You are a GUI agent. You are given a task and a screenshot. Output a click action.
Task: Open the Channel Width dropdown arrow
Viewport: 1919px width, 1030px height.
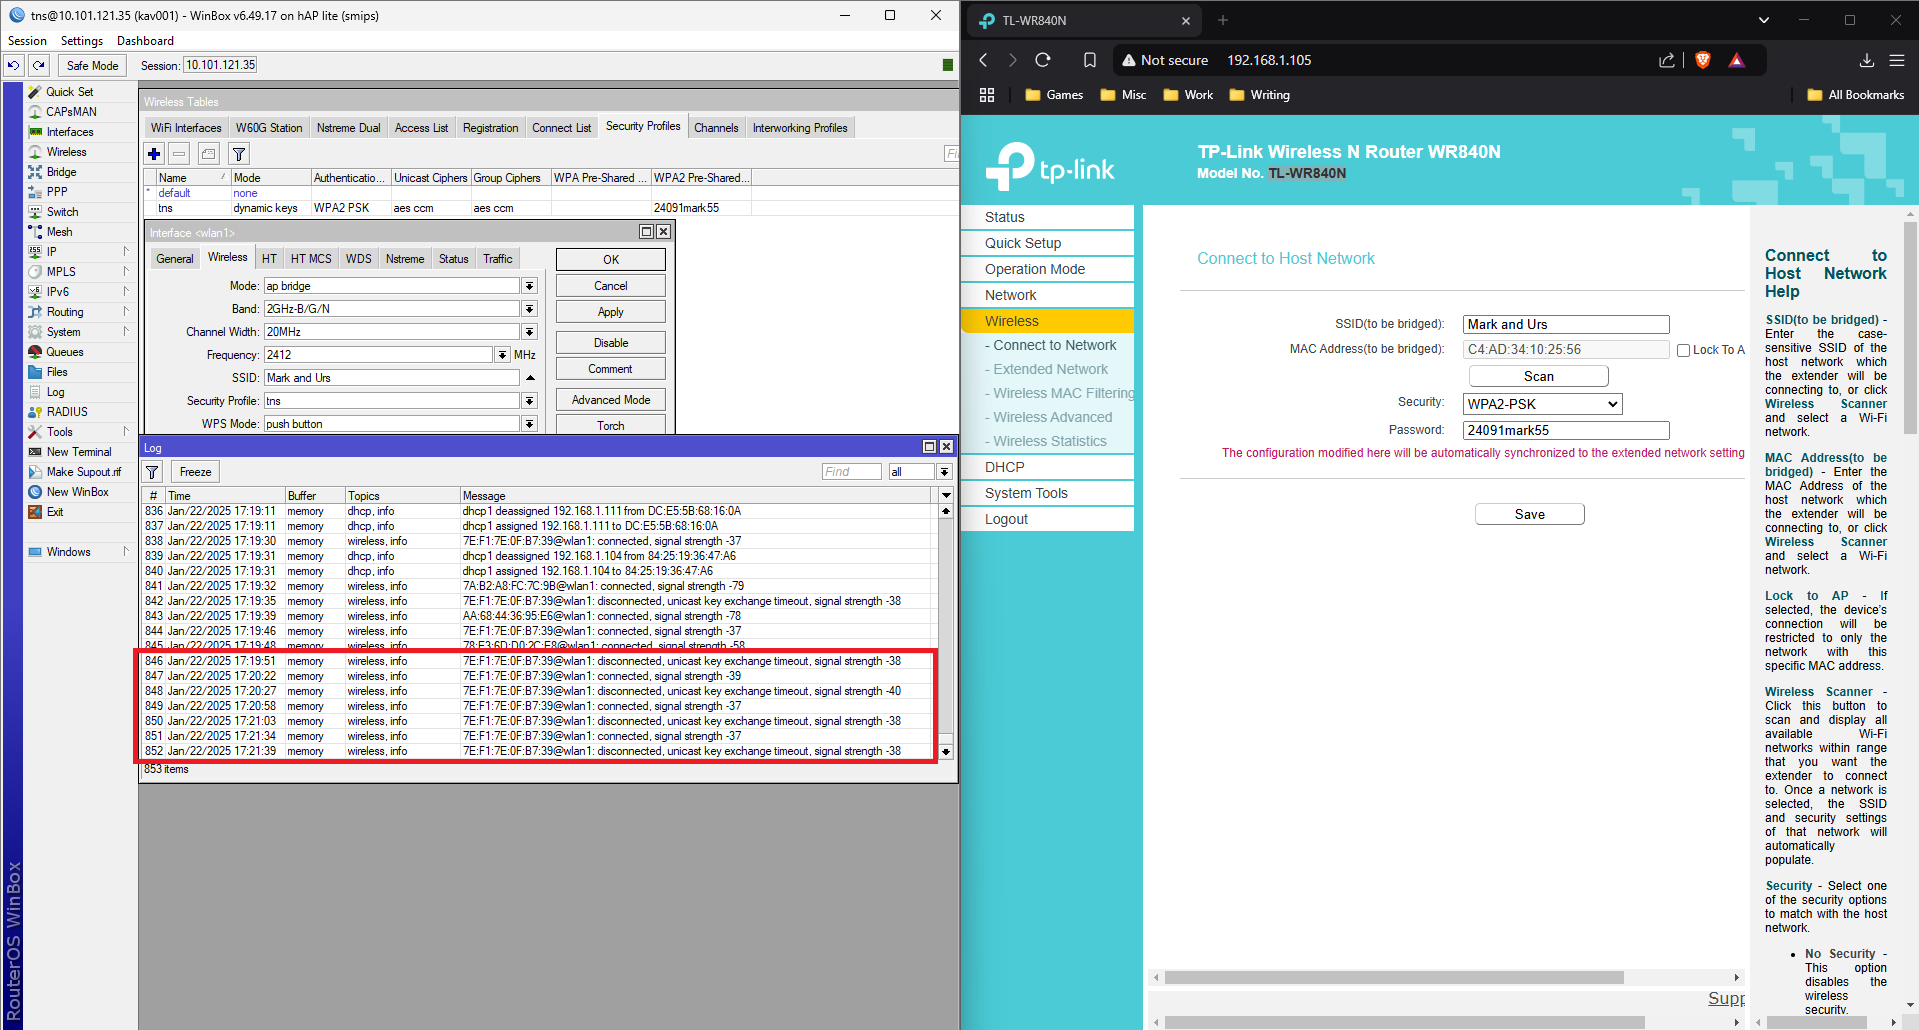point(529,332)
